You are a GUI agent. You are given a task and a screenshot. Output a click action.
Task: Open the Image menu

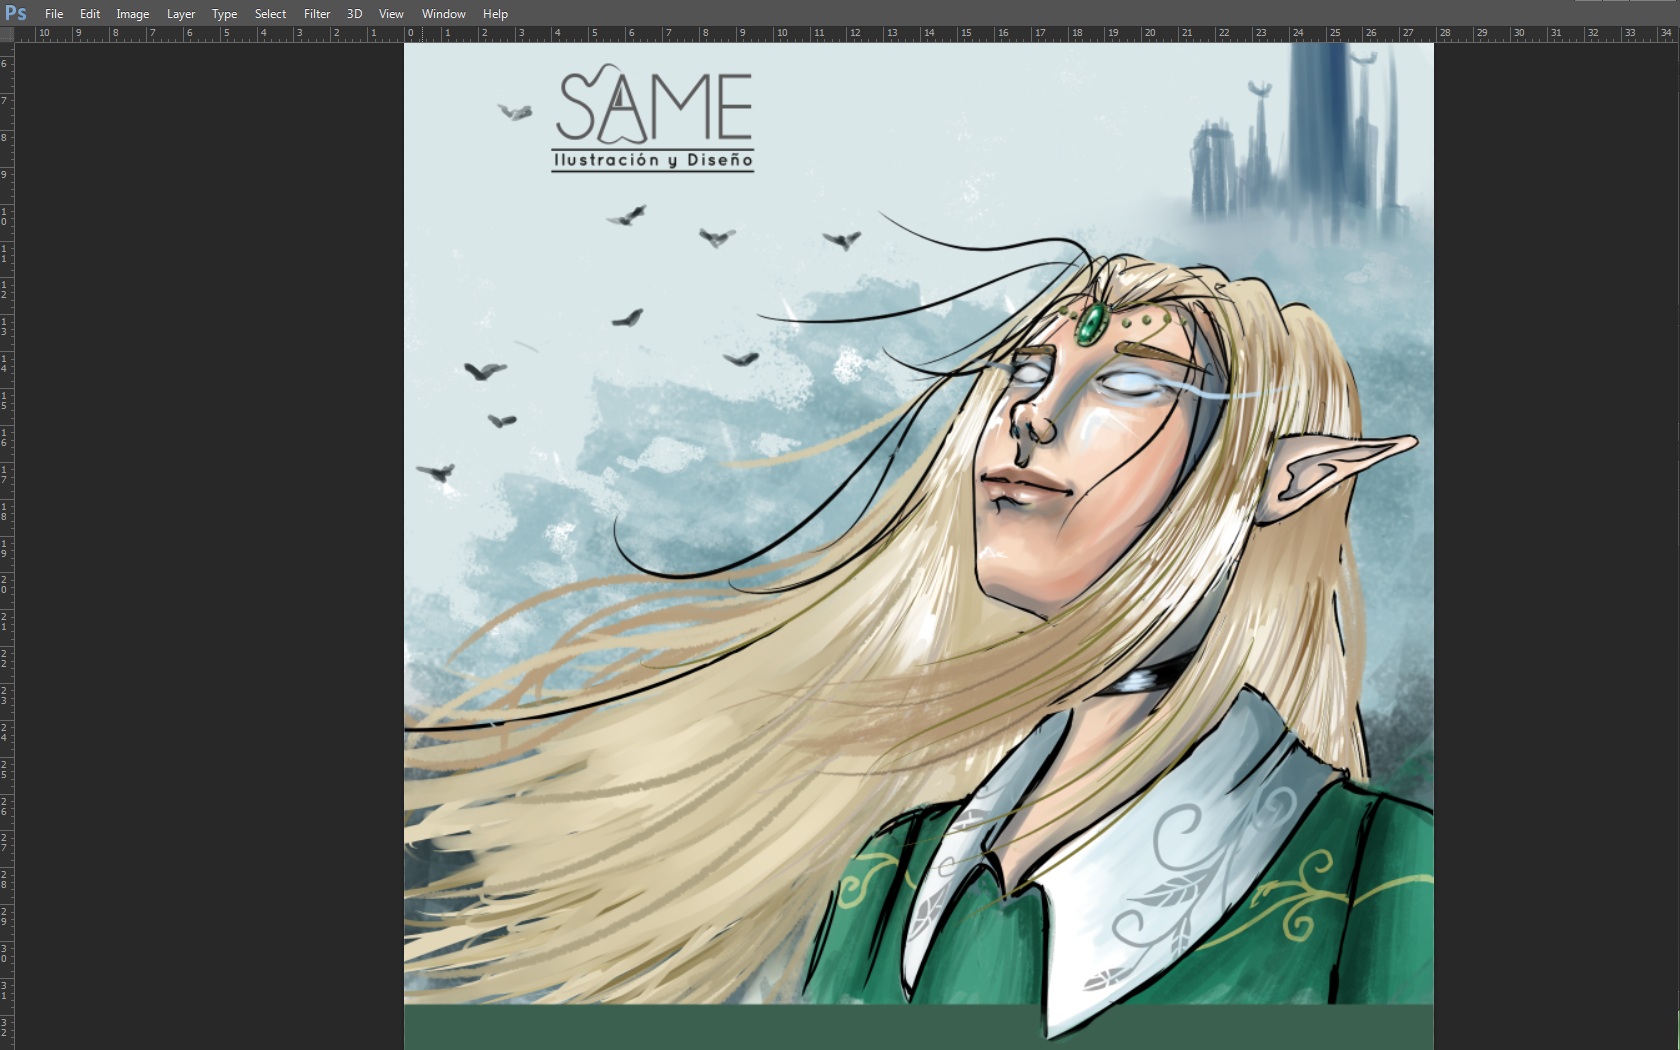(x=132, y=14)
